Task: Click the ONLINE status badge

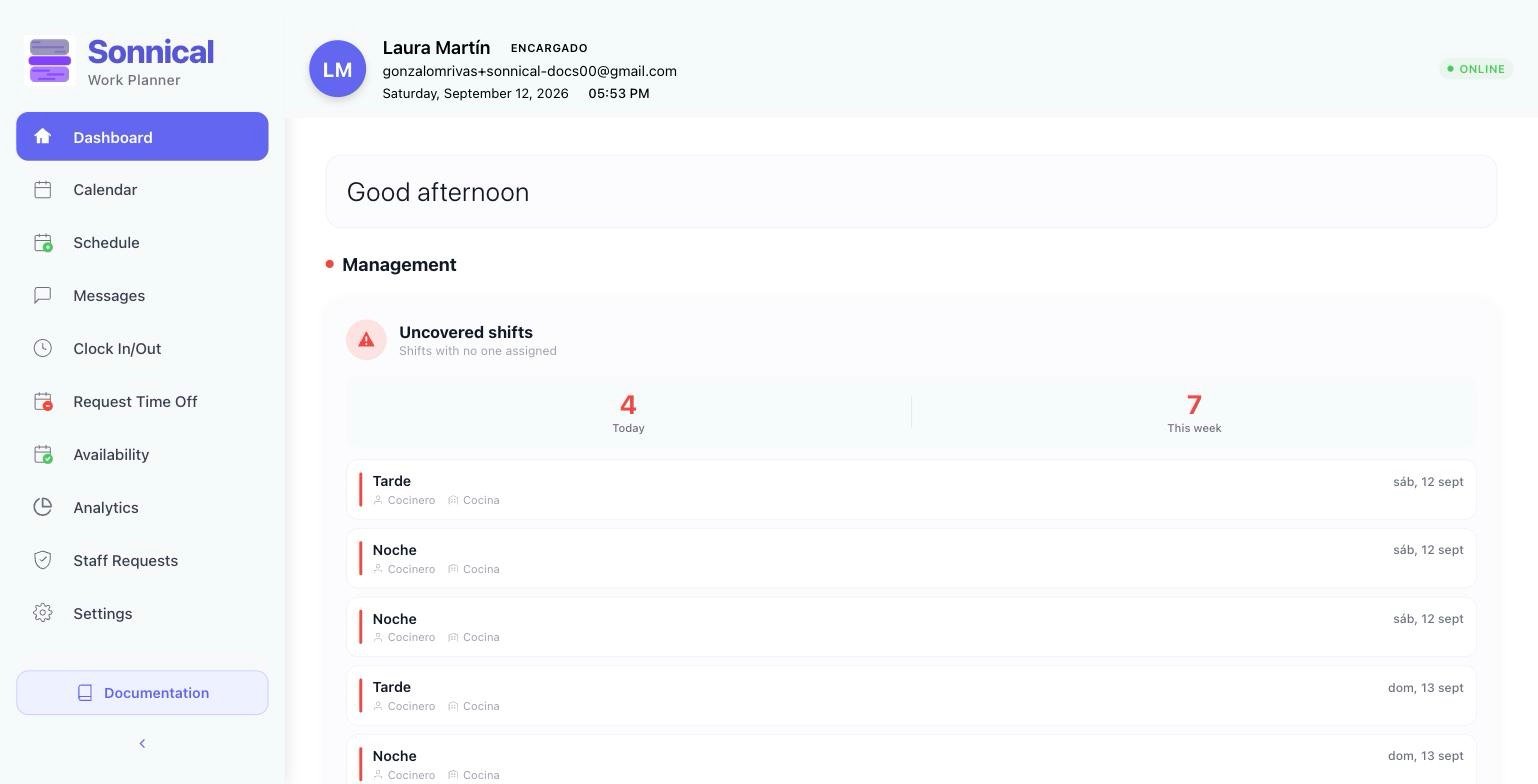Action: coord(1475,69)
